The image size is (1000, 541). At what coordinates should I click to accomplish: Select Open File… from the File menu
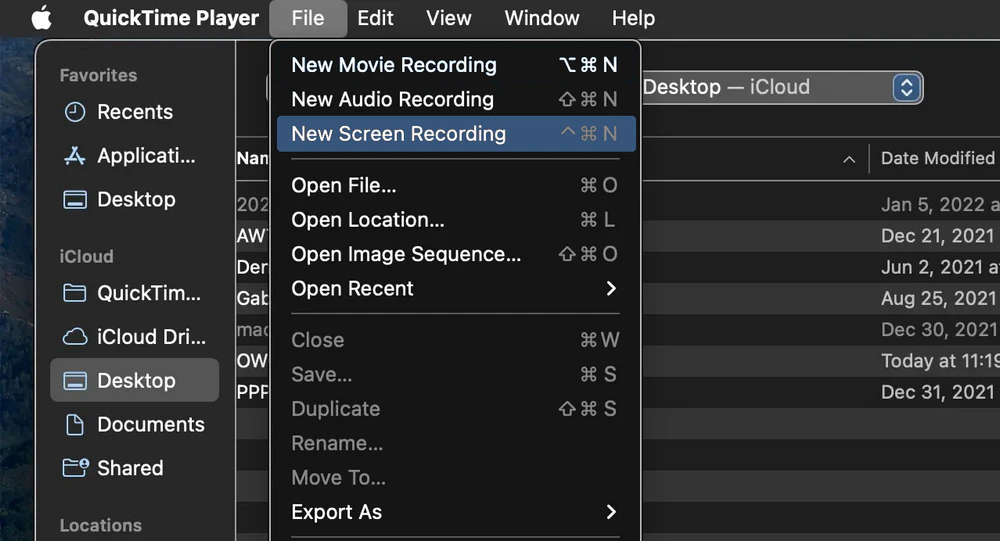[x=456, y=185]
